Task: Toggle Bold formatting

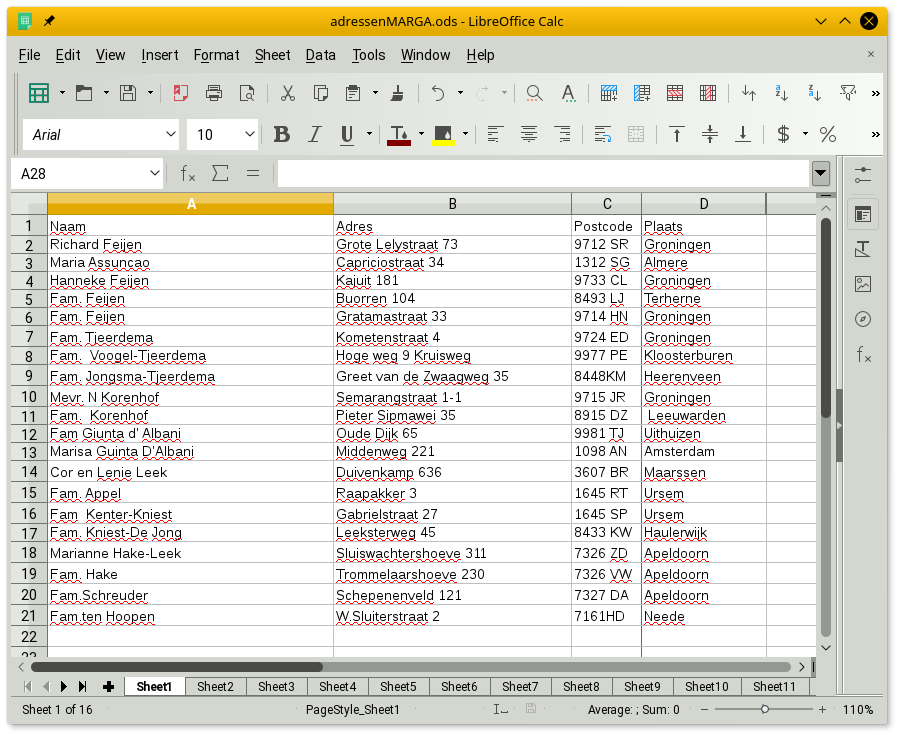Action: 282,134
